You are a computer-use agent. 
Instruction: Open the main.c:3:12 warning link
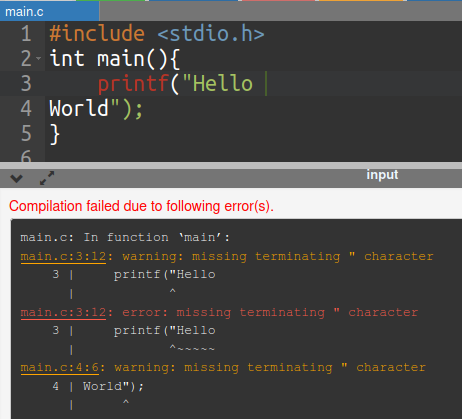click(63, 256)
